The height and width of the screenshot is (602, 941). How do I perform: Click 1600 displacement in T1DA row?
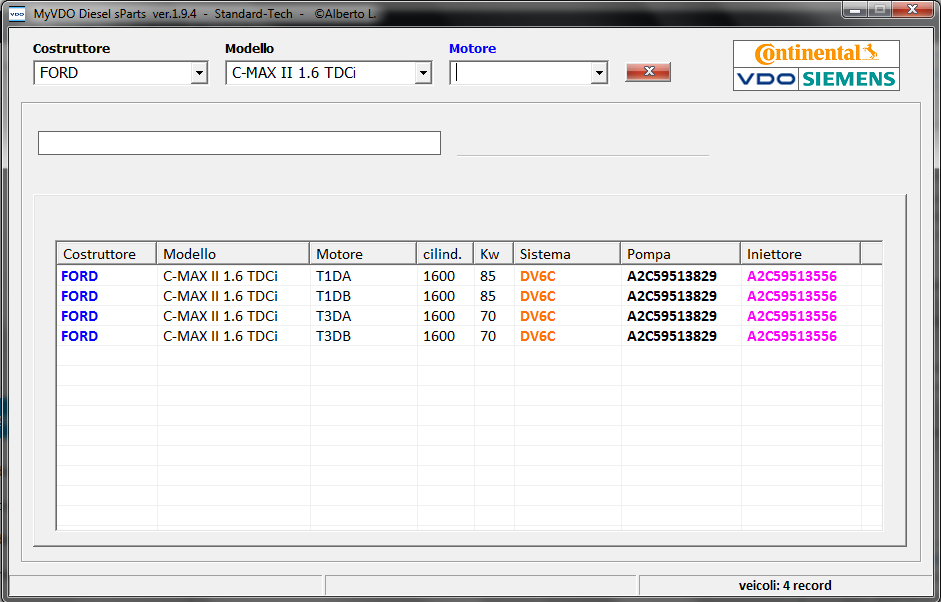pyautogui.click(x=439, y=276)
